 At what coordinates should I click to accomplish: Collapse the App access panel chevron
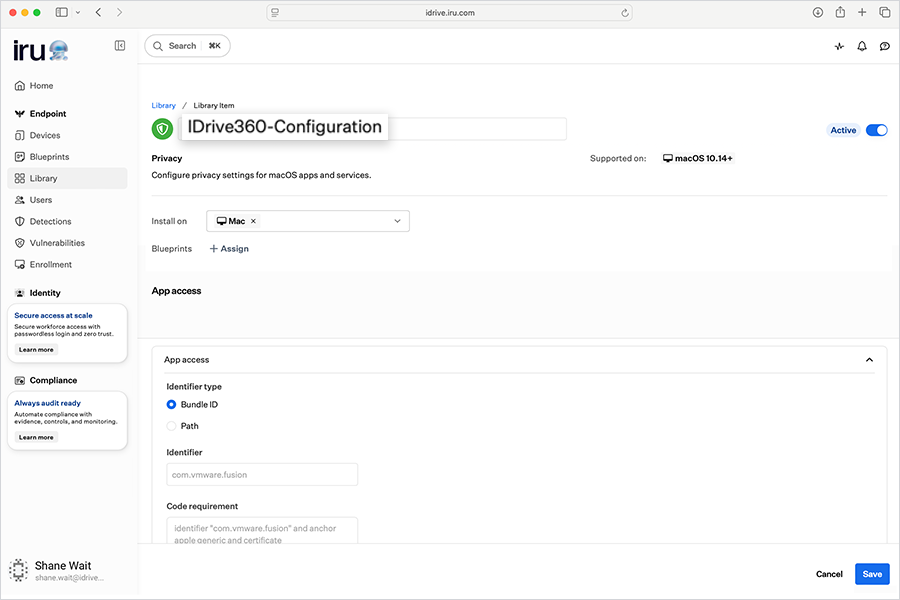point(869,360)
